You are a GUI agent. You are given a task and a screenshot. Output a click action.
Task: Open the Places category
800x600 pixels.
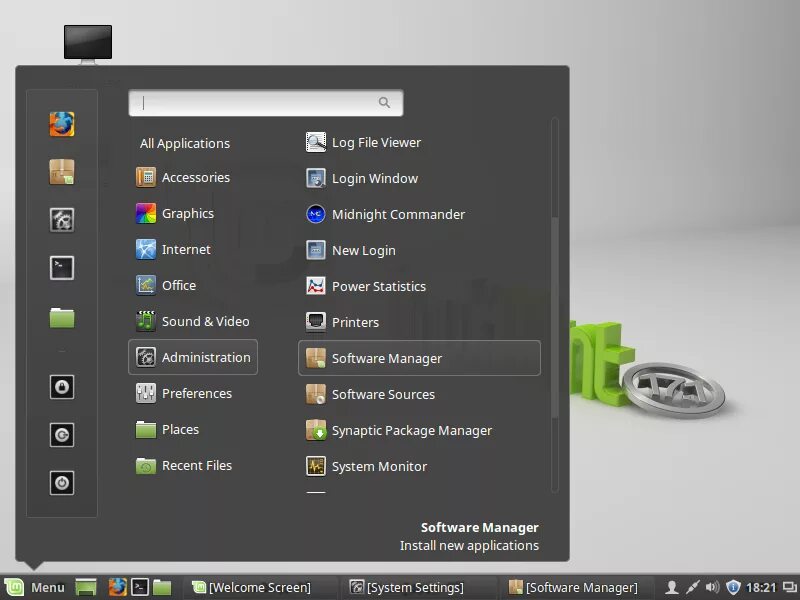[193, 430]
